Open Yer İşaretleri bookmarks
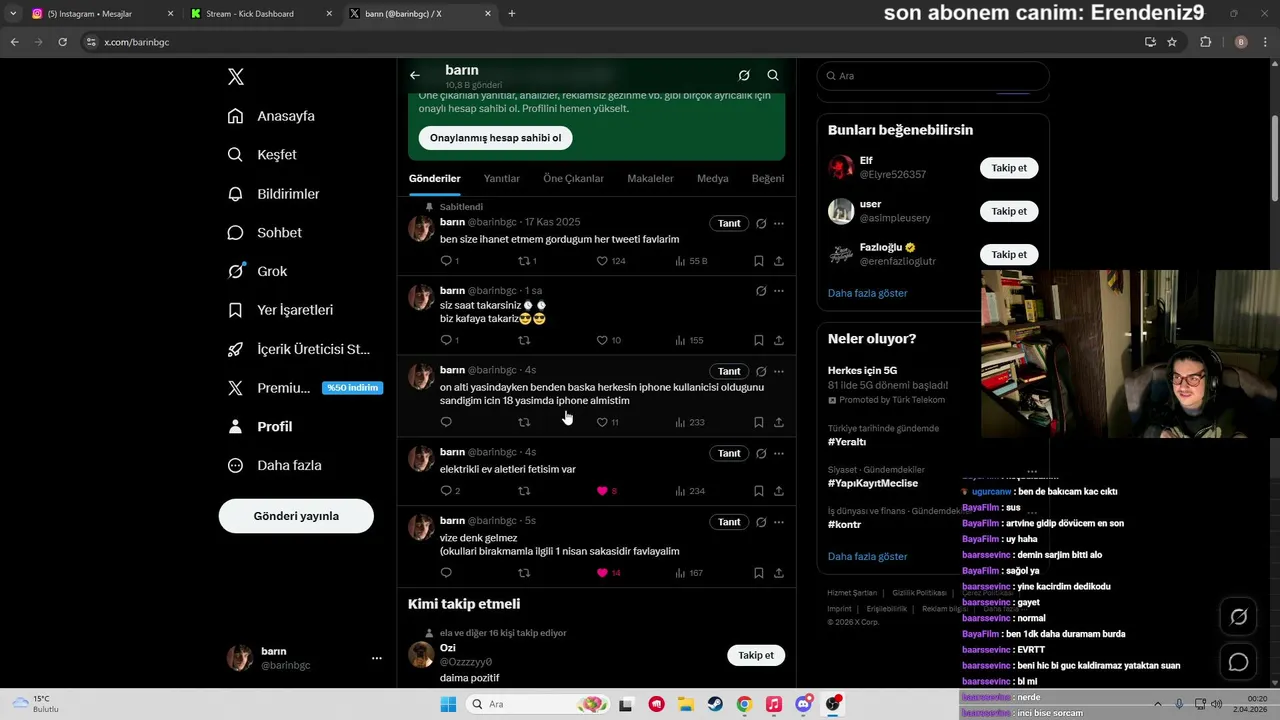 (280, 310)
